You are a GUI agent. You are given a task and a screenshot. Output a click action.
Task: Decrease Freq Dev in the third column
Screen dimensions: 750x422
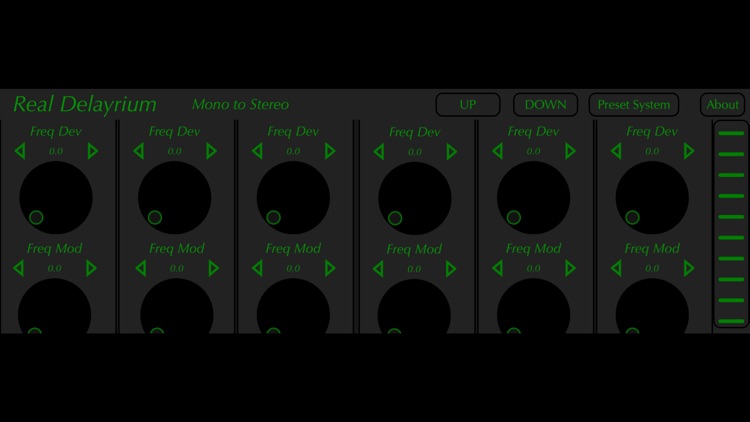[x=257, y=151]
